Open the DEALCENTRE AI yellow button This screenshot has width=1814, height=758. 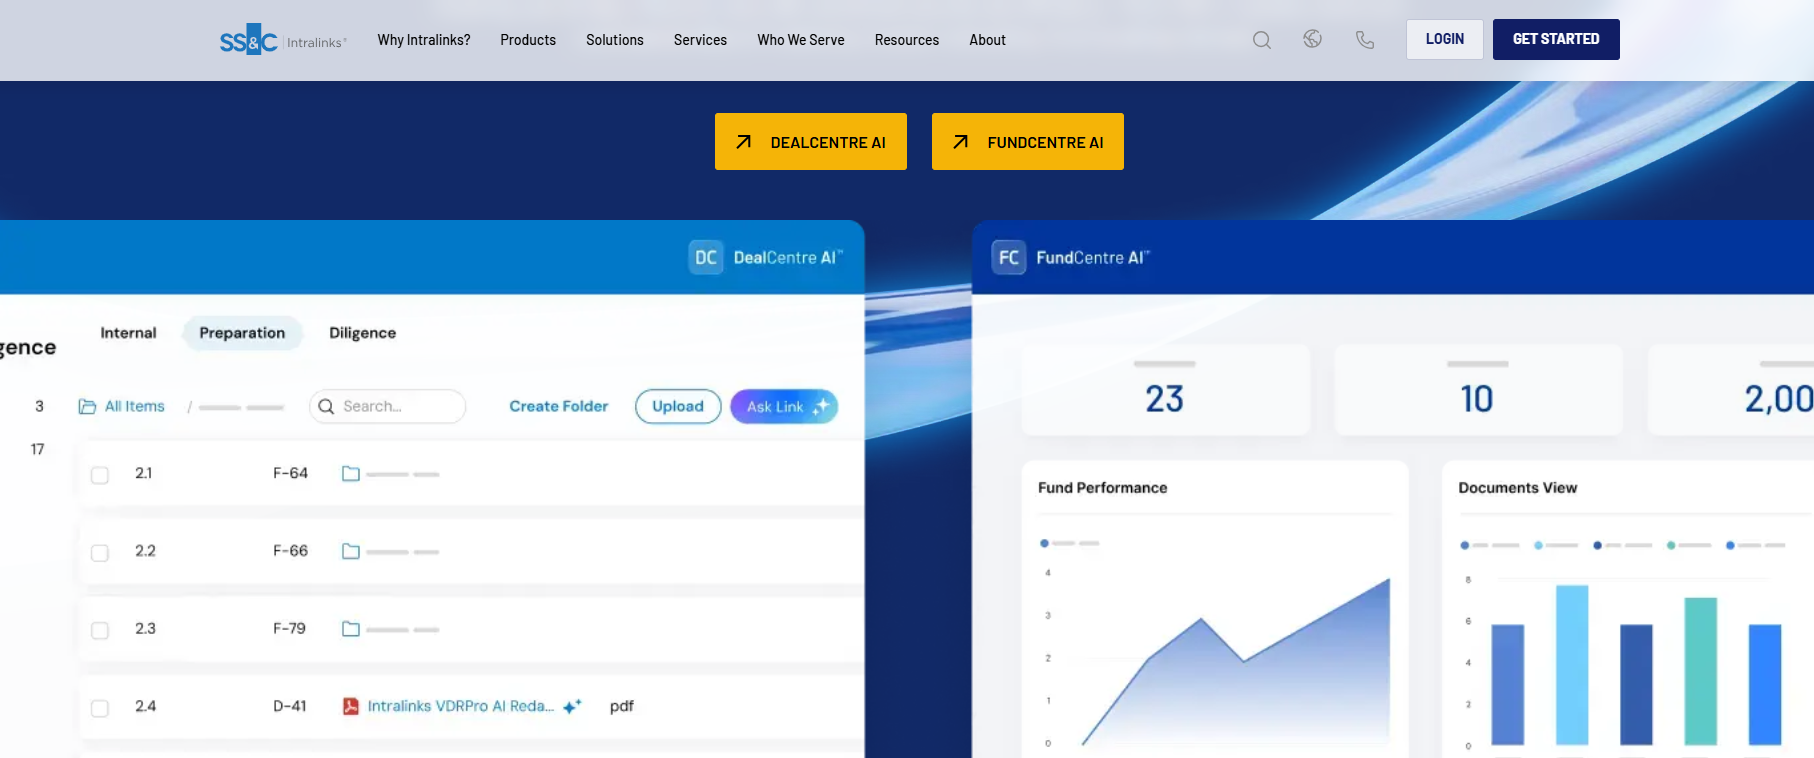(811, 142)
